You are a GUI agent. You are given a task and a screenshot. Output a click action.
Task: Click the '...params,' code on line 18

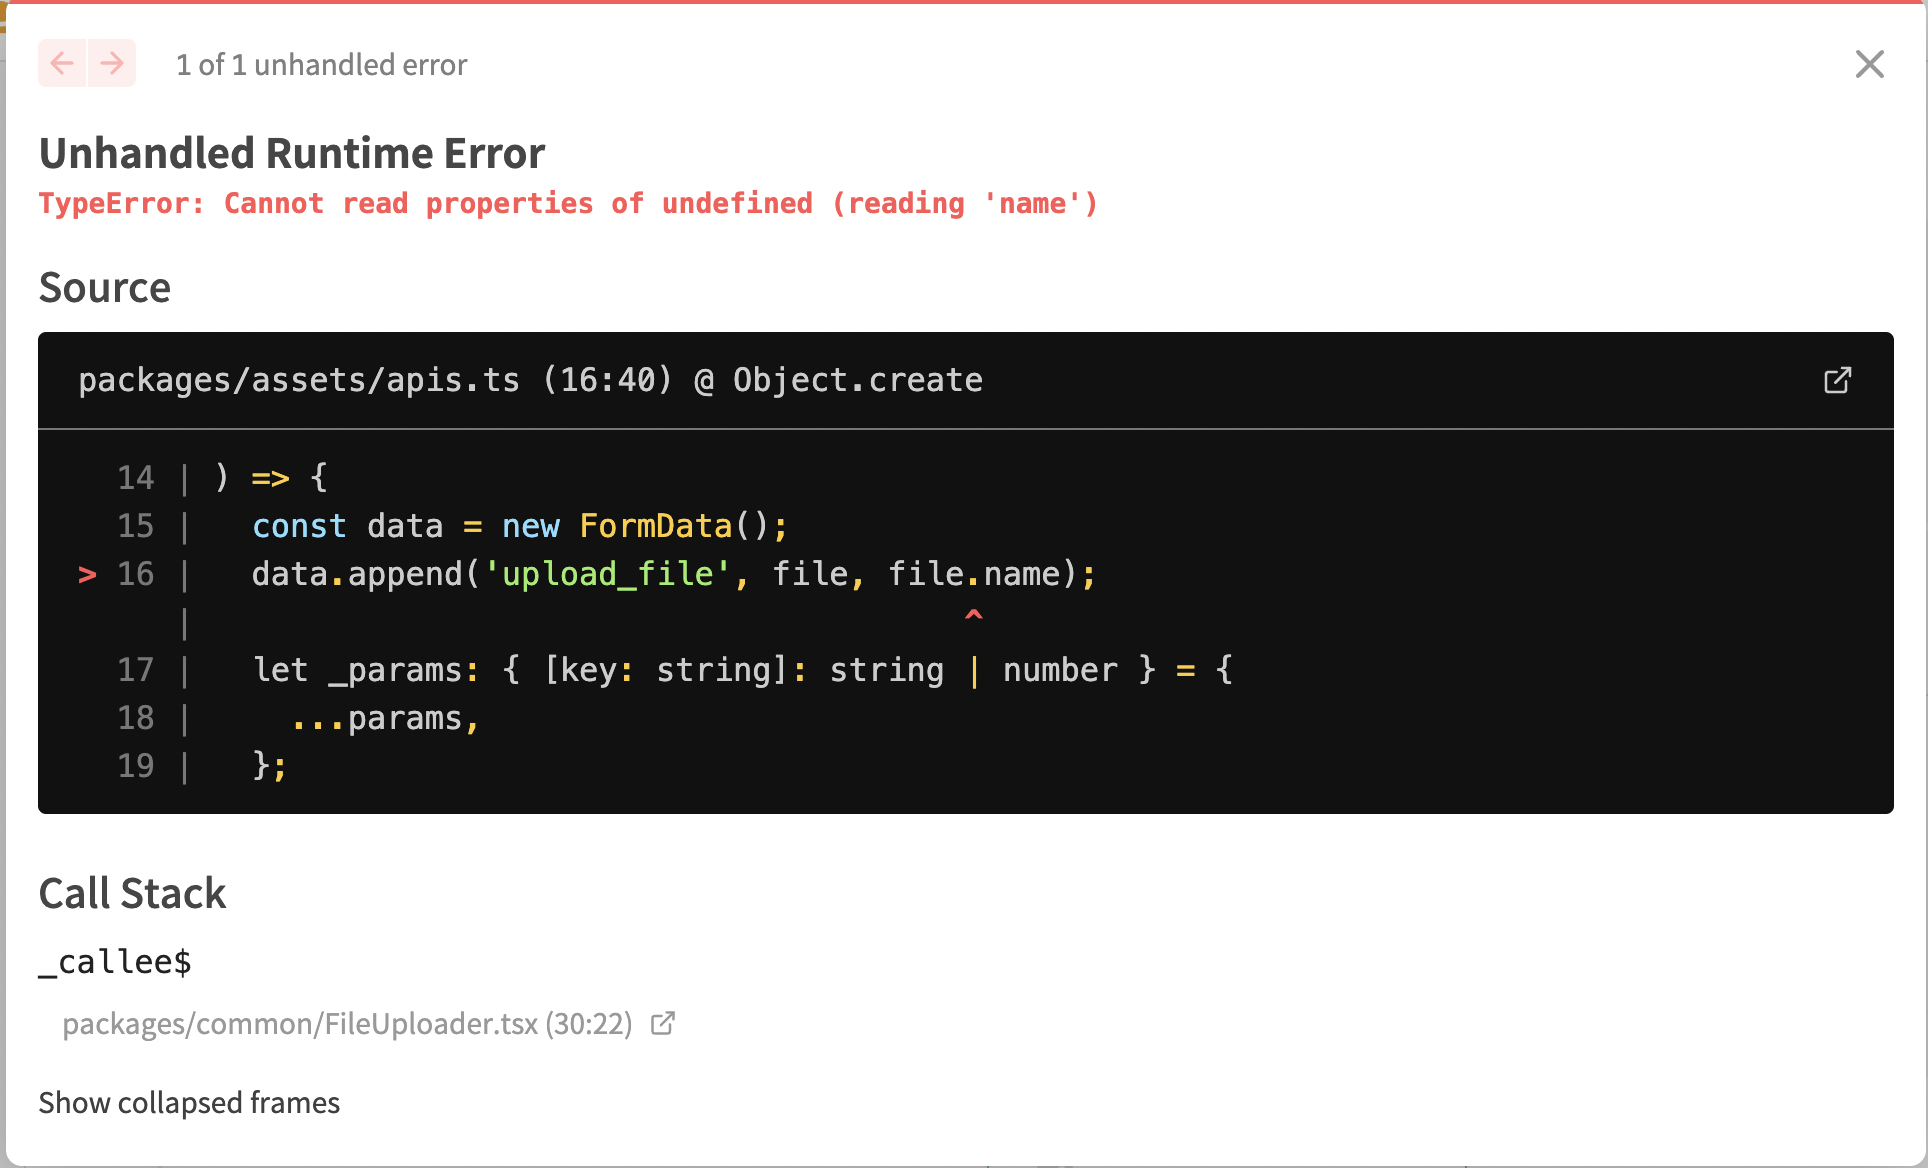coord(386,718)
